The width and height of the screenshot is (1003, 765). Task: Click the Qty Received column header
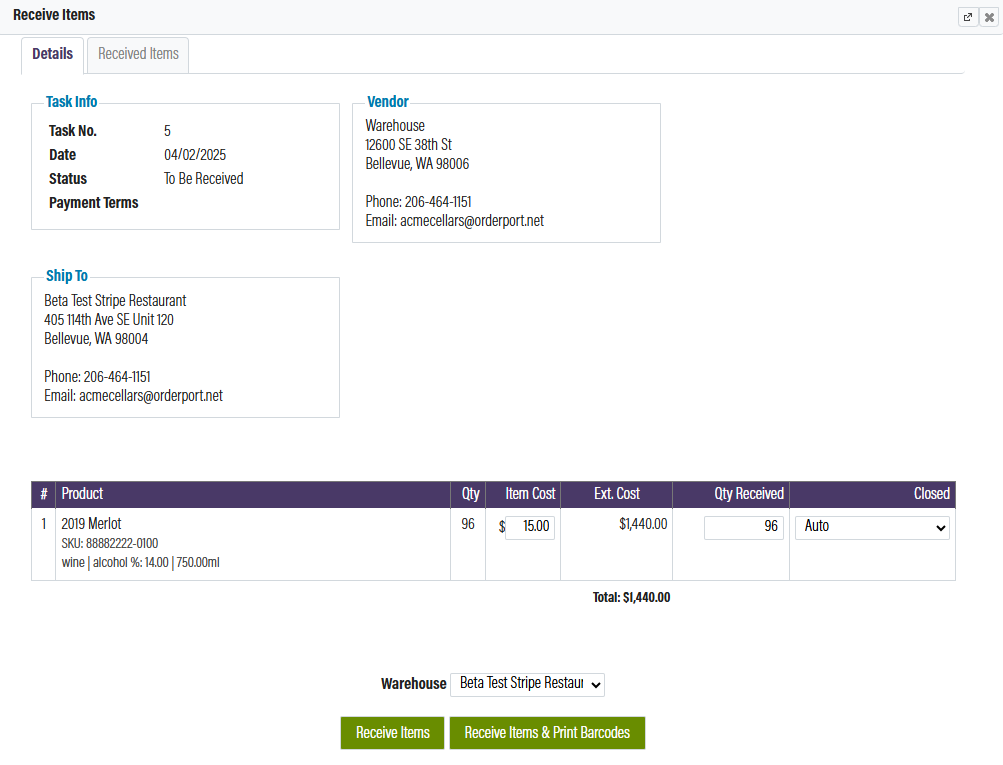tap(748, 494)
